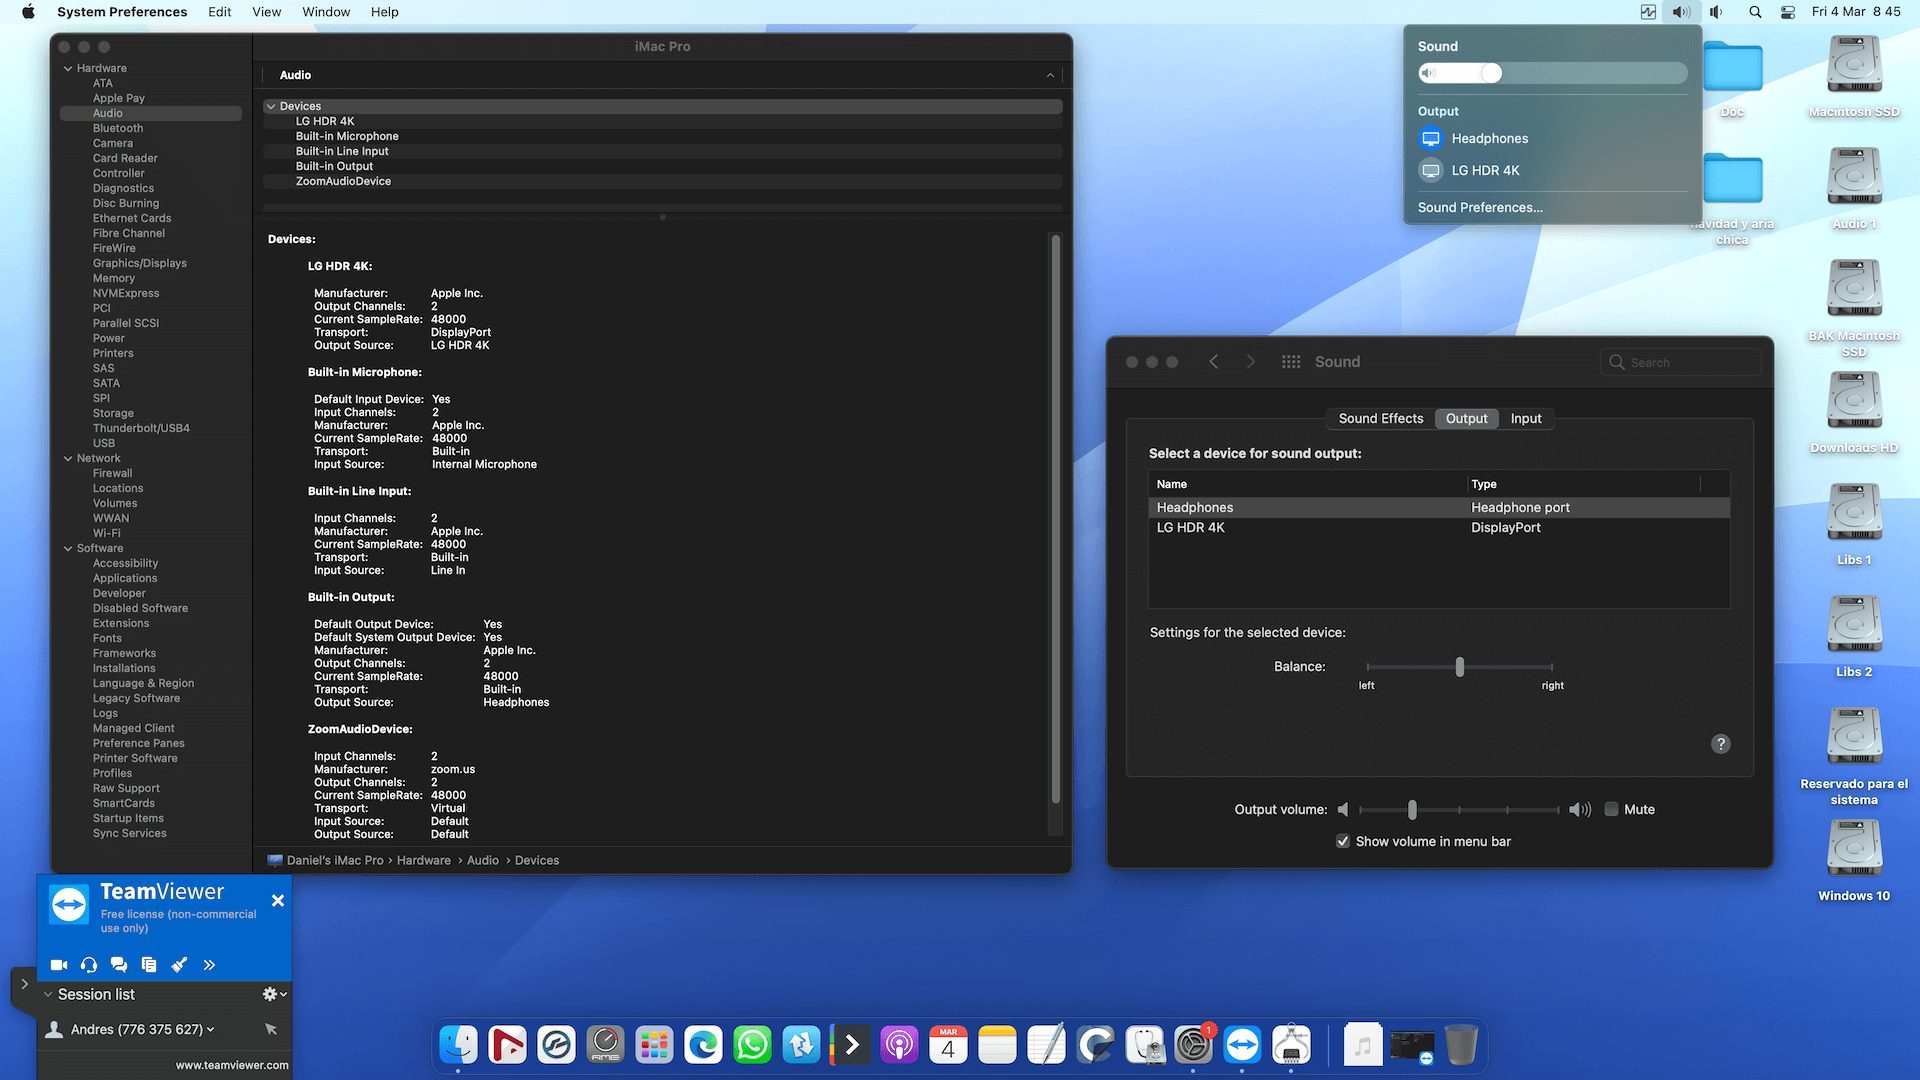The height and width of the screenshot is (1080, 1920).
Task: Collapse the Hardware section in sidebar
Action: point(68,69)
